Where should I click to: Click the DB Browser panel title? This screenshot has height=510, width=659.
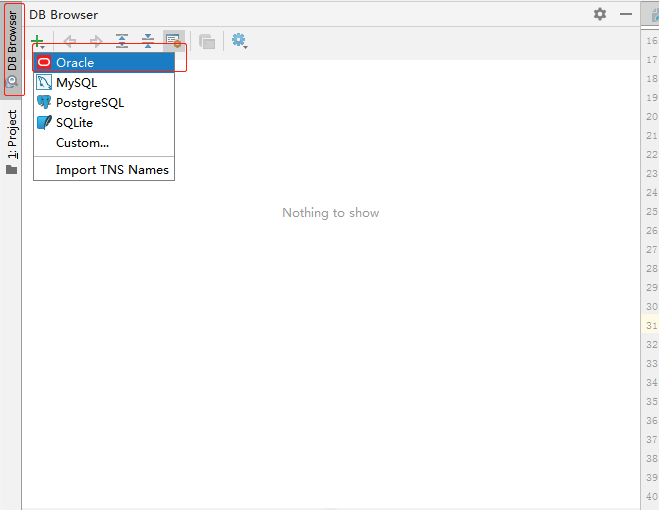pyautogui.click(x=63, y=15)
